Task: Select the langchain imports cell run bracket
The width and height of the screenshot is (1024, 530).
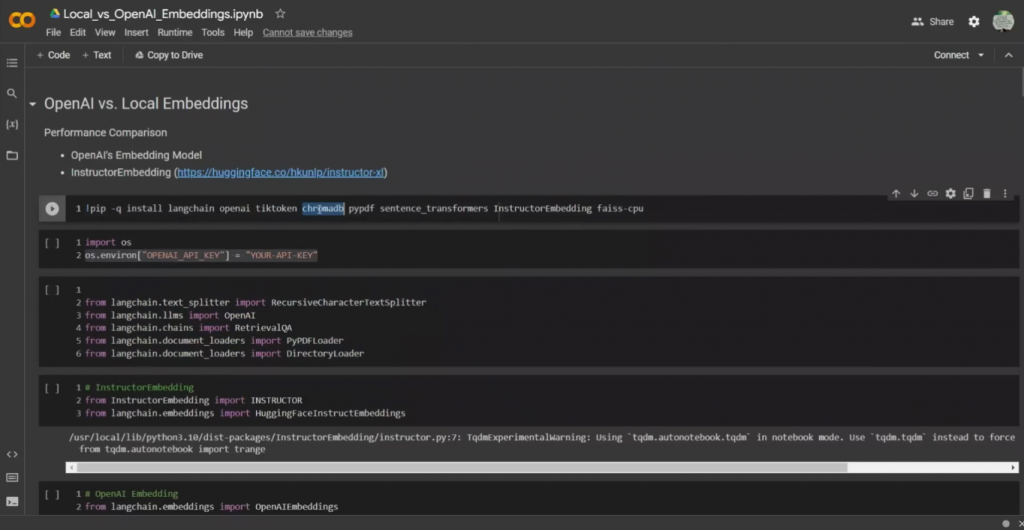Action: pyautogui.click(x=52, y=290)
